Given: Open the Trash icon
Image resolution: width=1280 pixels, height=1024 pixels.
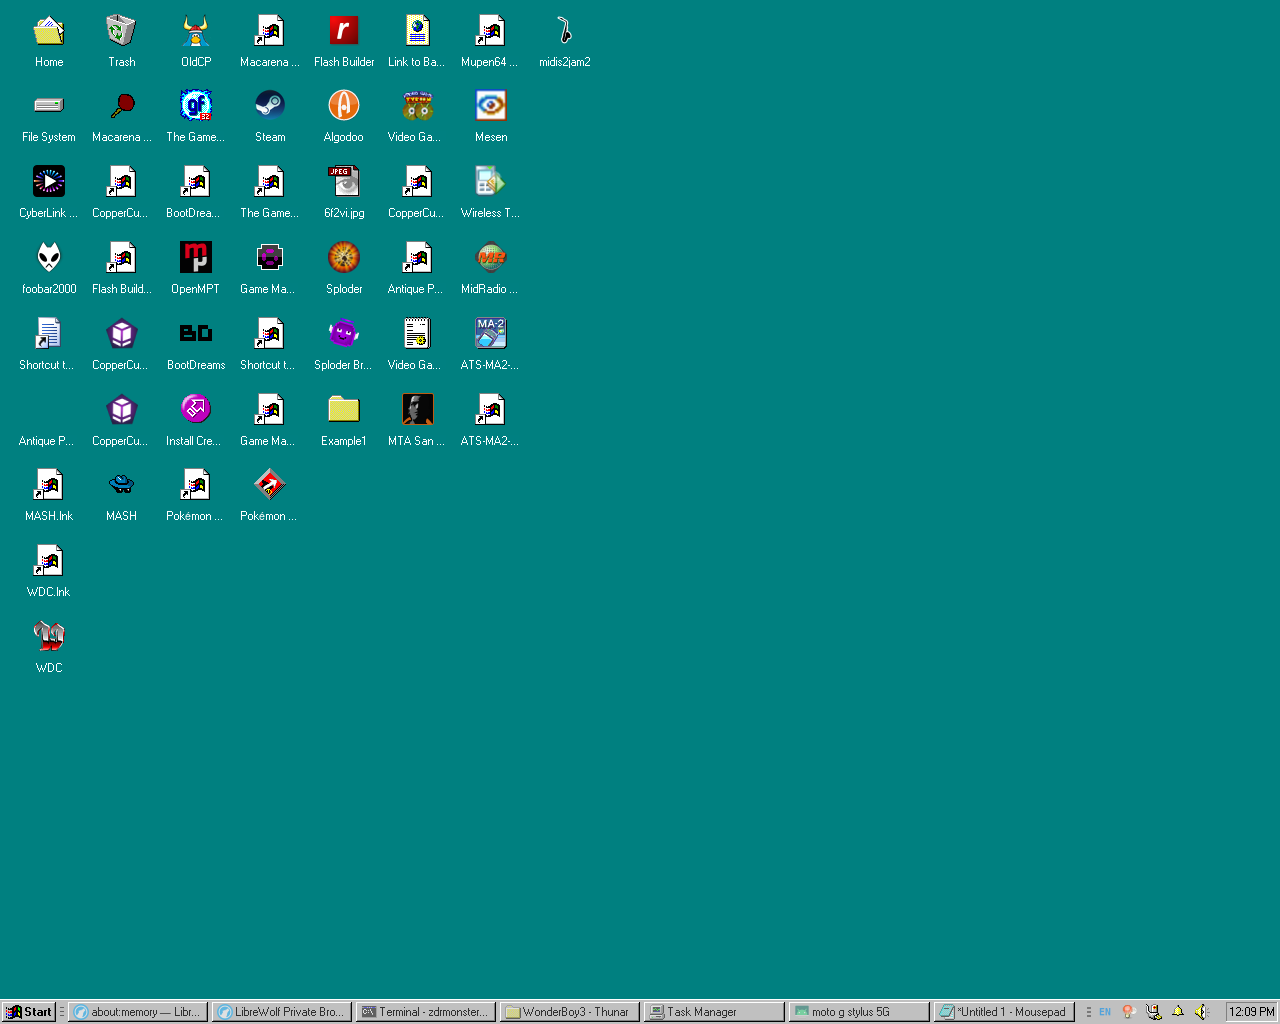Looking at the screenshot, I should click(x=121, y=31).
